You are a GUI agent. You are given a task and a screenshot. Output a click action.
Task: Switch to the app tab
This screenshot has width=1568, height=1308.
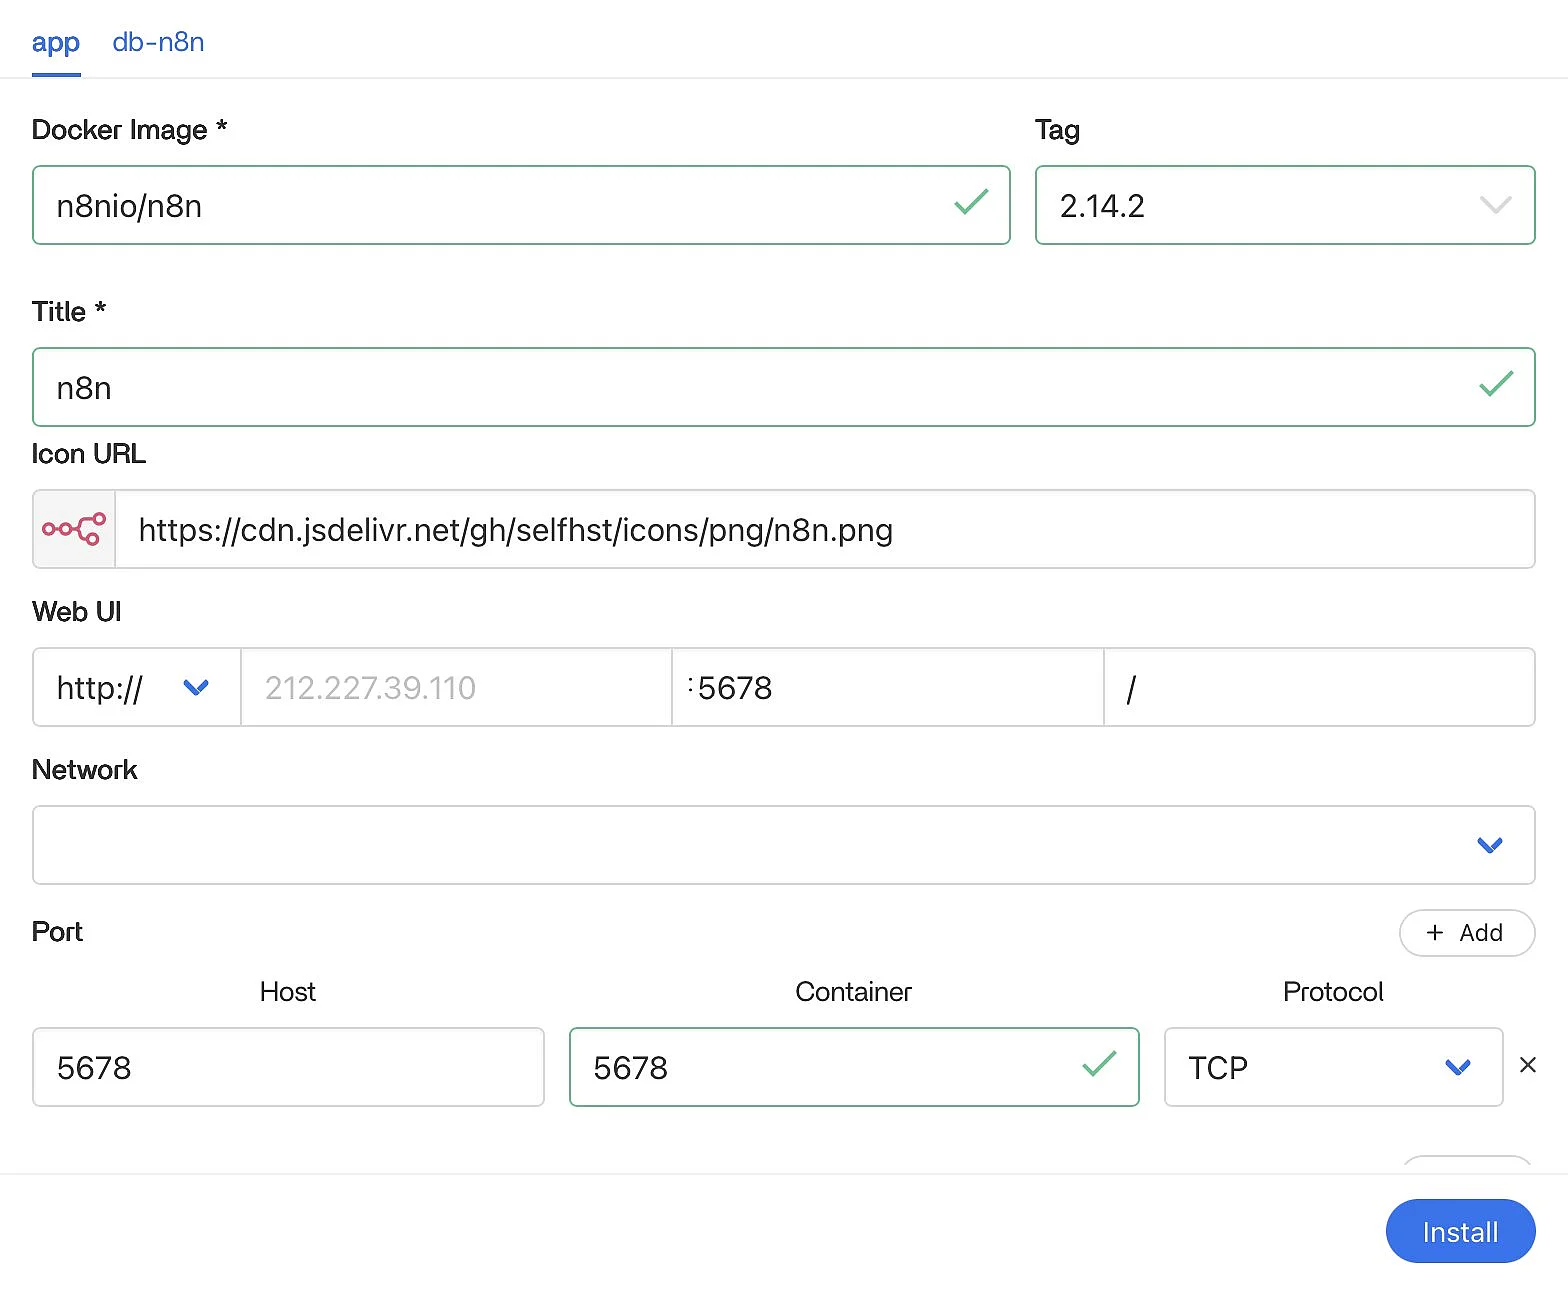pos(56,43)
